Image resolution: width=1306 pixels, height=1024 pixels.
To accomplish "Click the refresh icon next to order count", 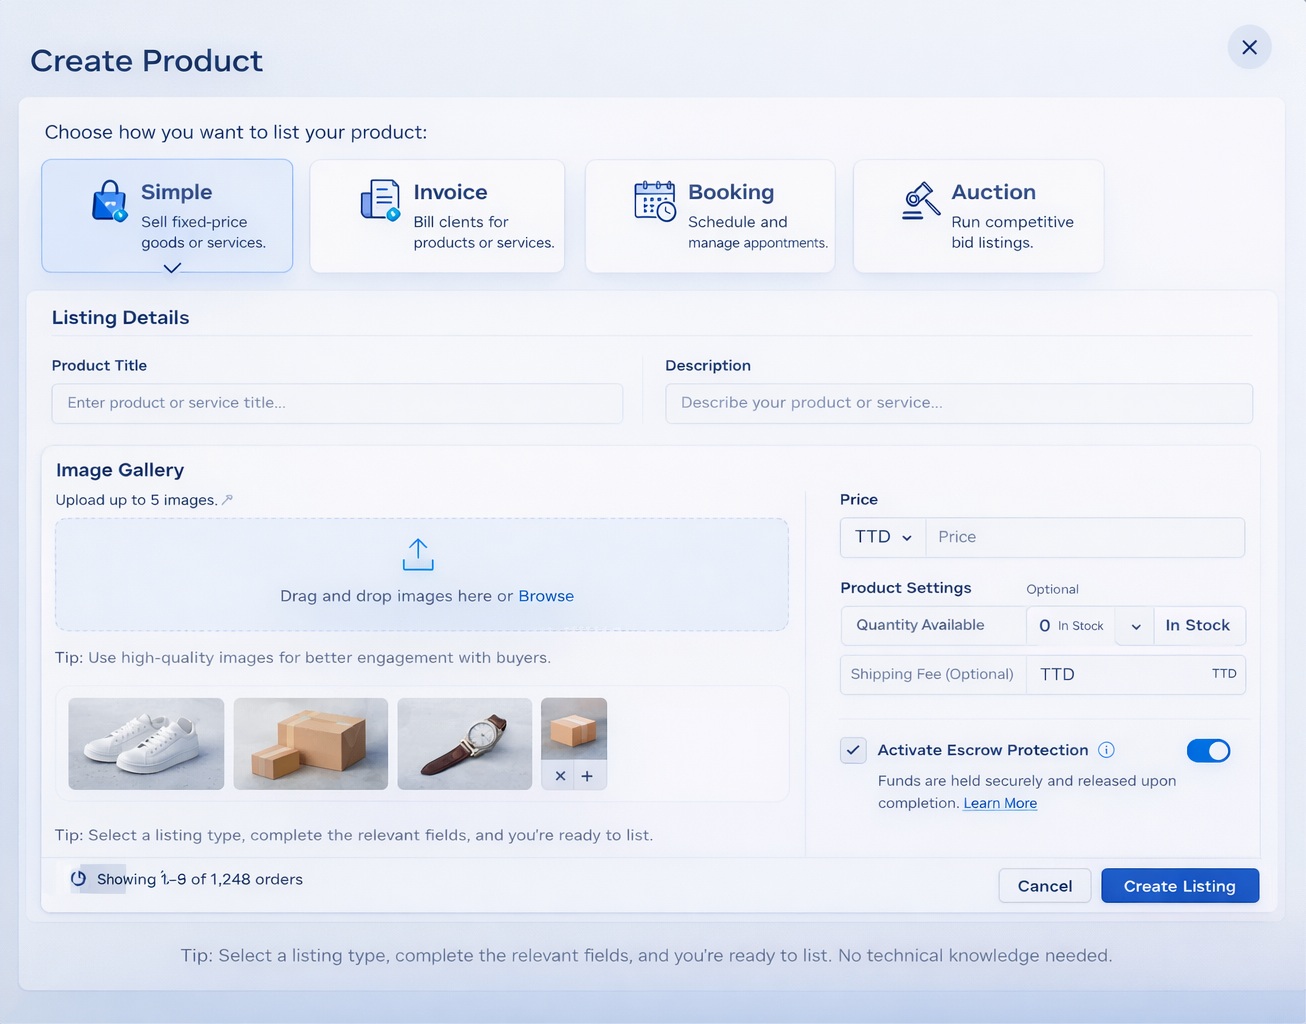I will point(79,879).
